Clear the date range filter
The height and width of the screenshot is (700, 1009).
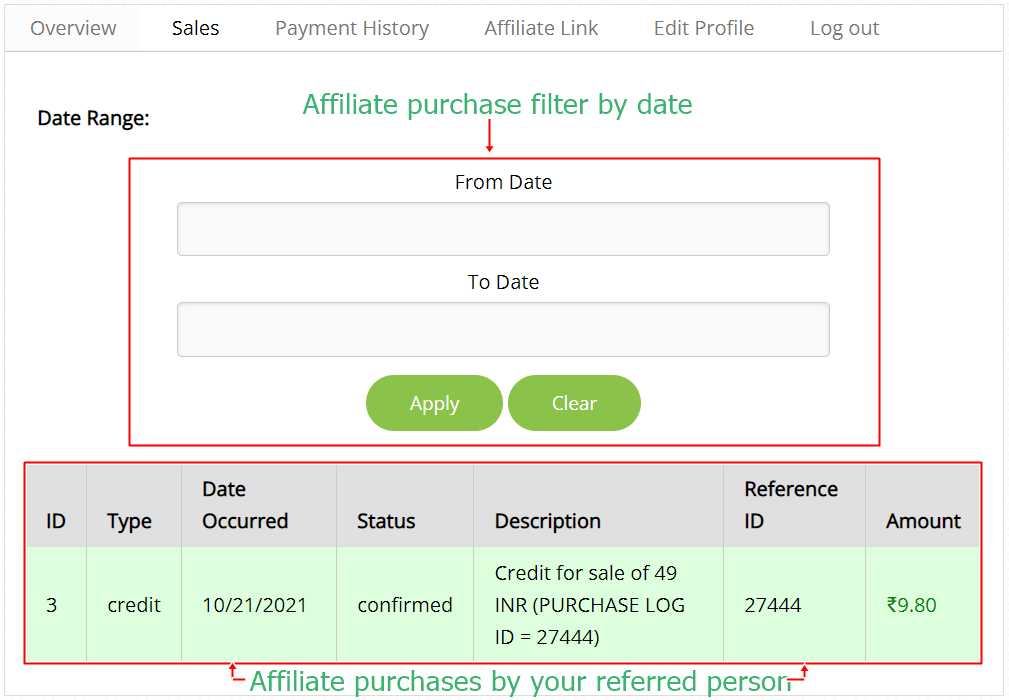[574, 403]
